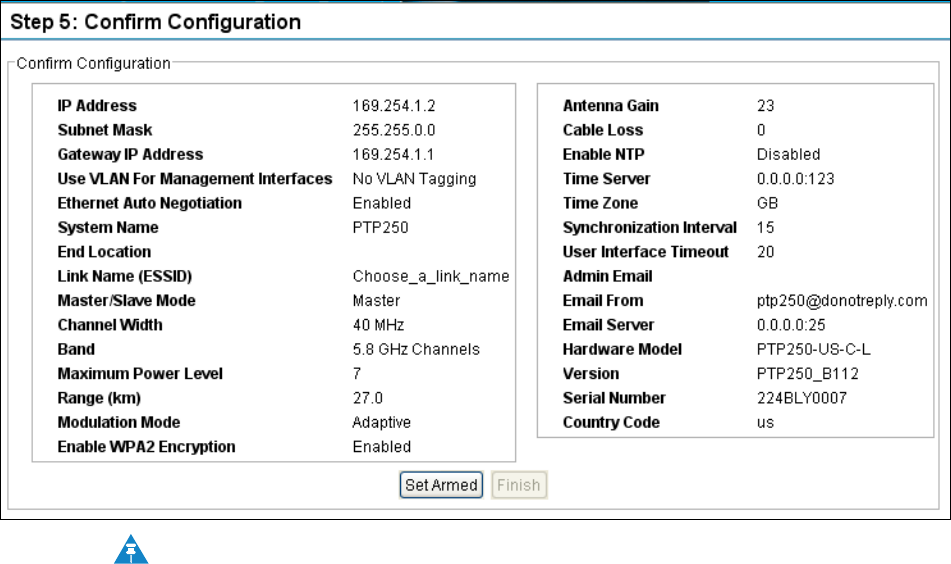Select the Antenna Gain value 23

point(765,106)
